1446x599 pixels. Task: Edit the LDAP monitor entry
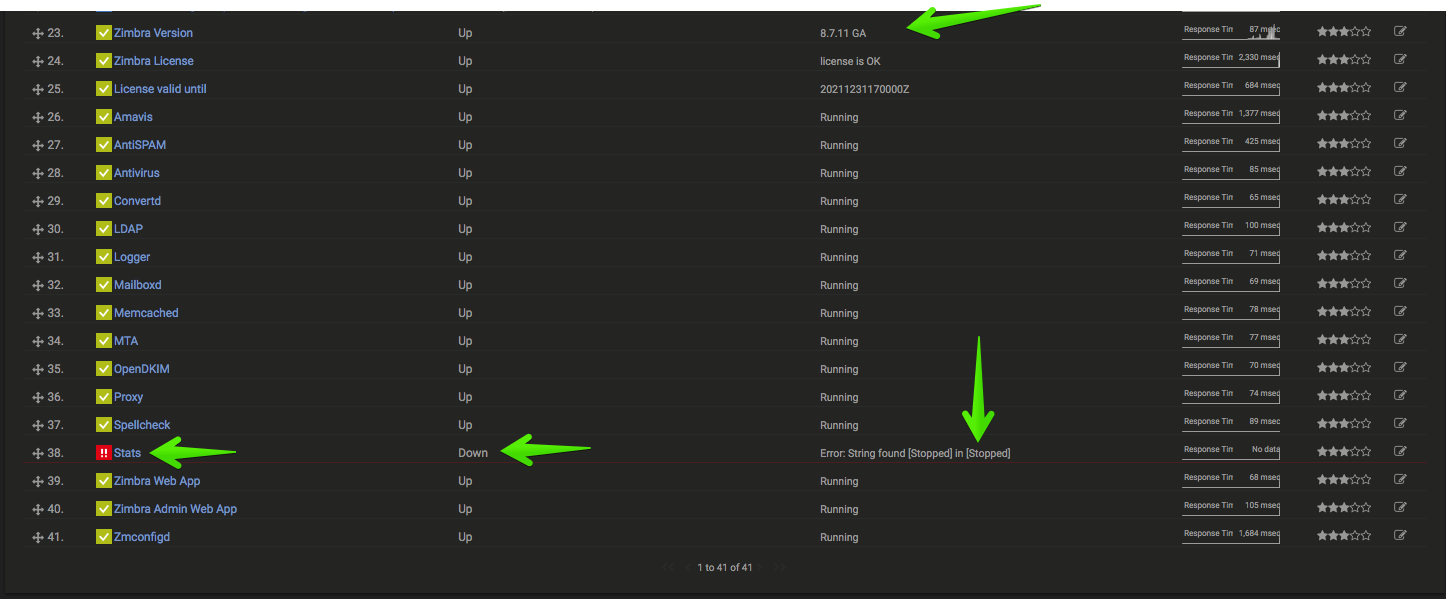click(x=1400, y=228)
